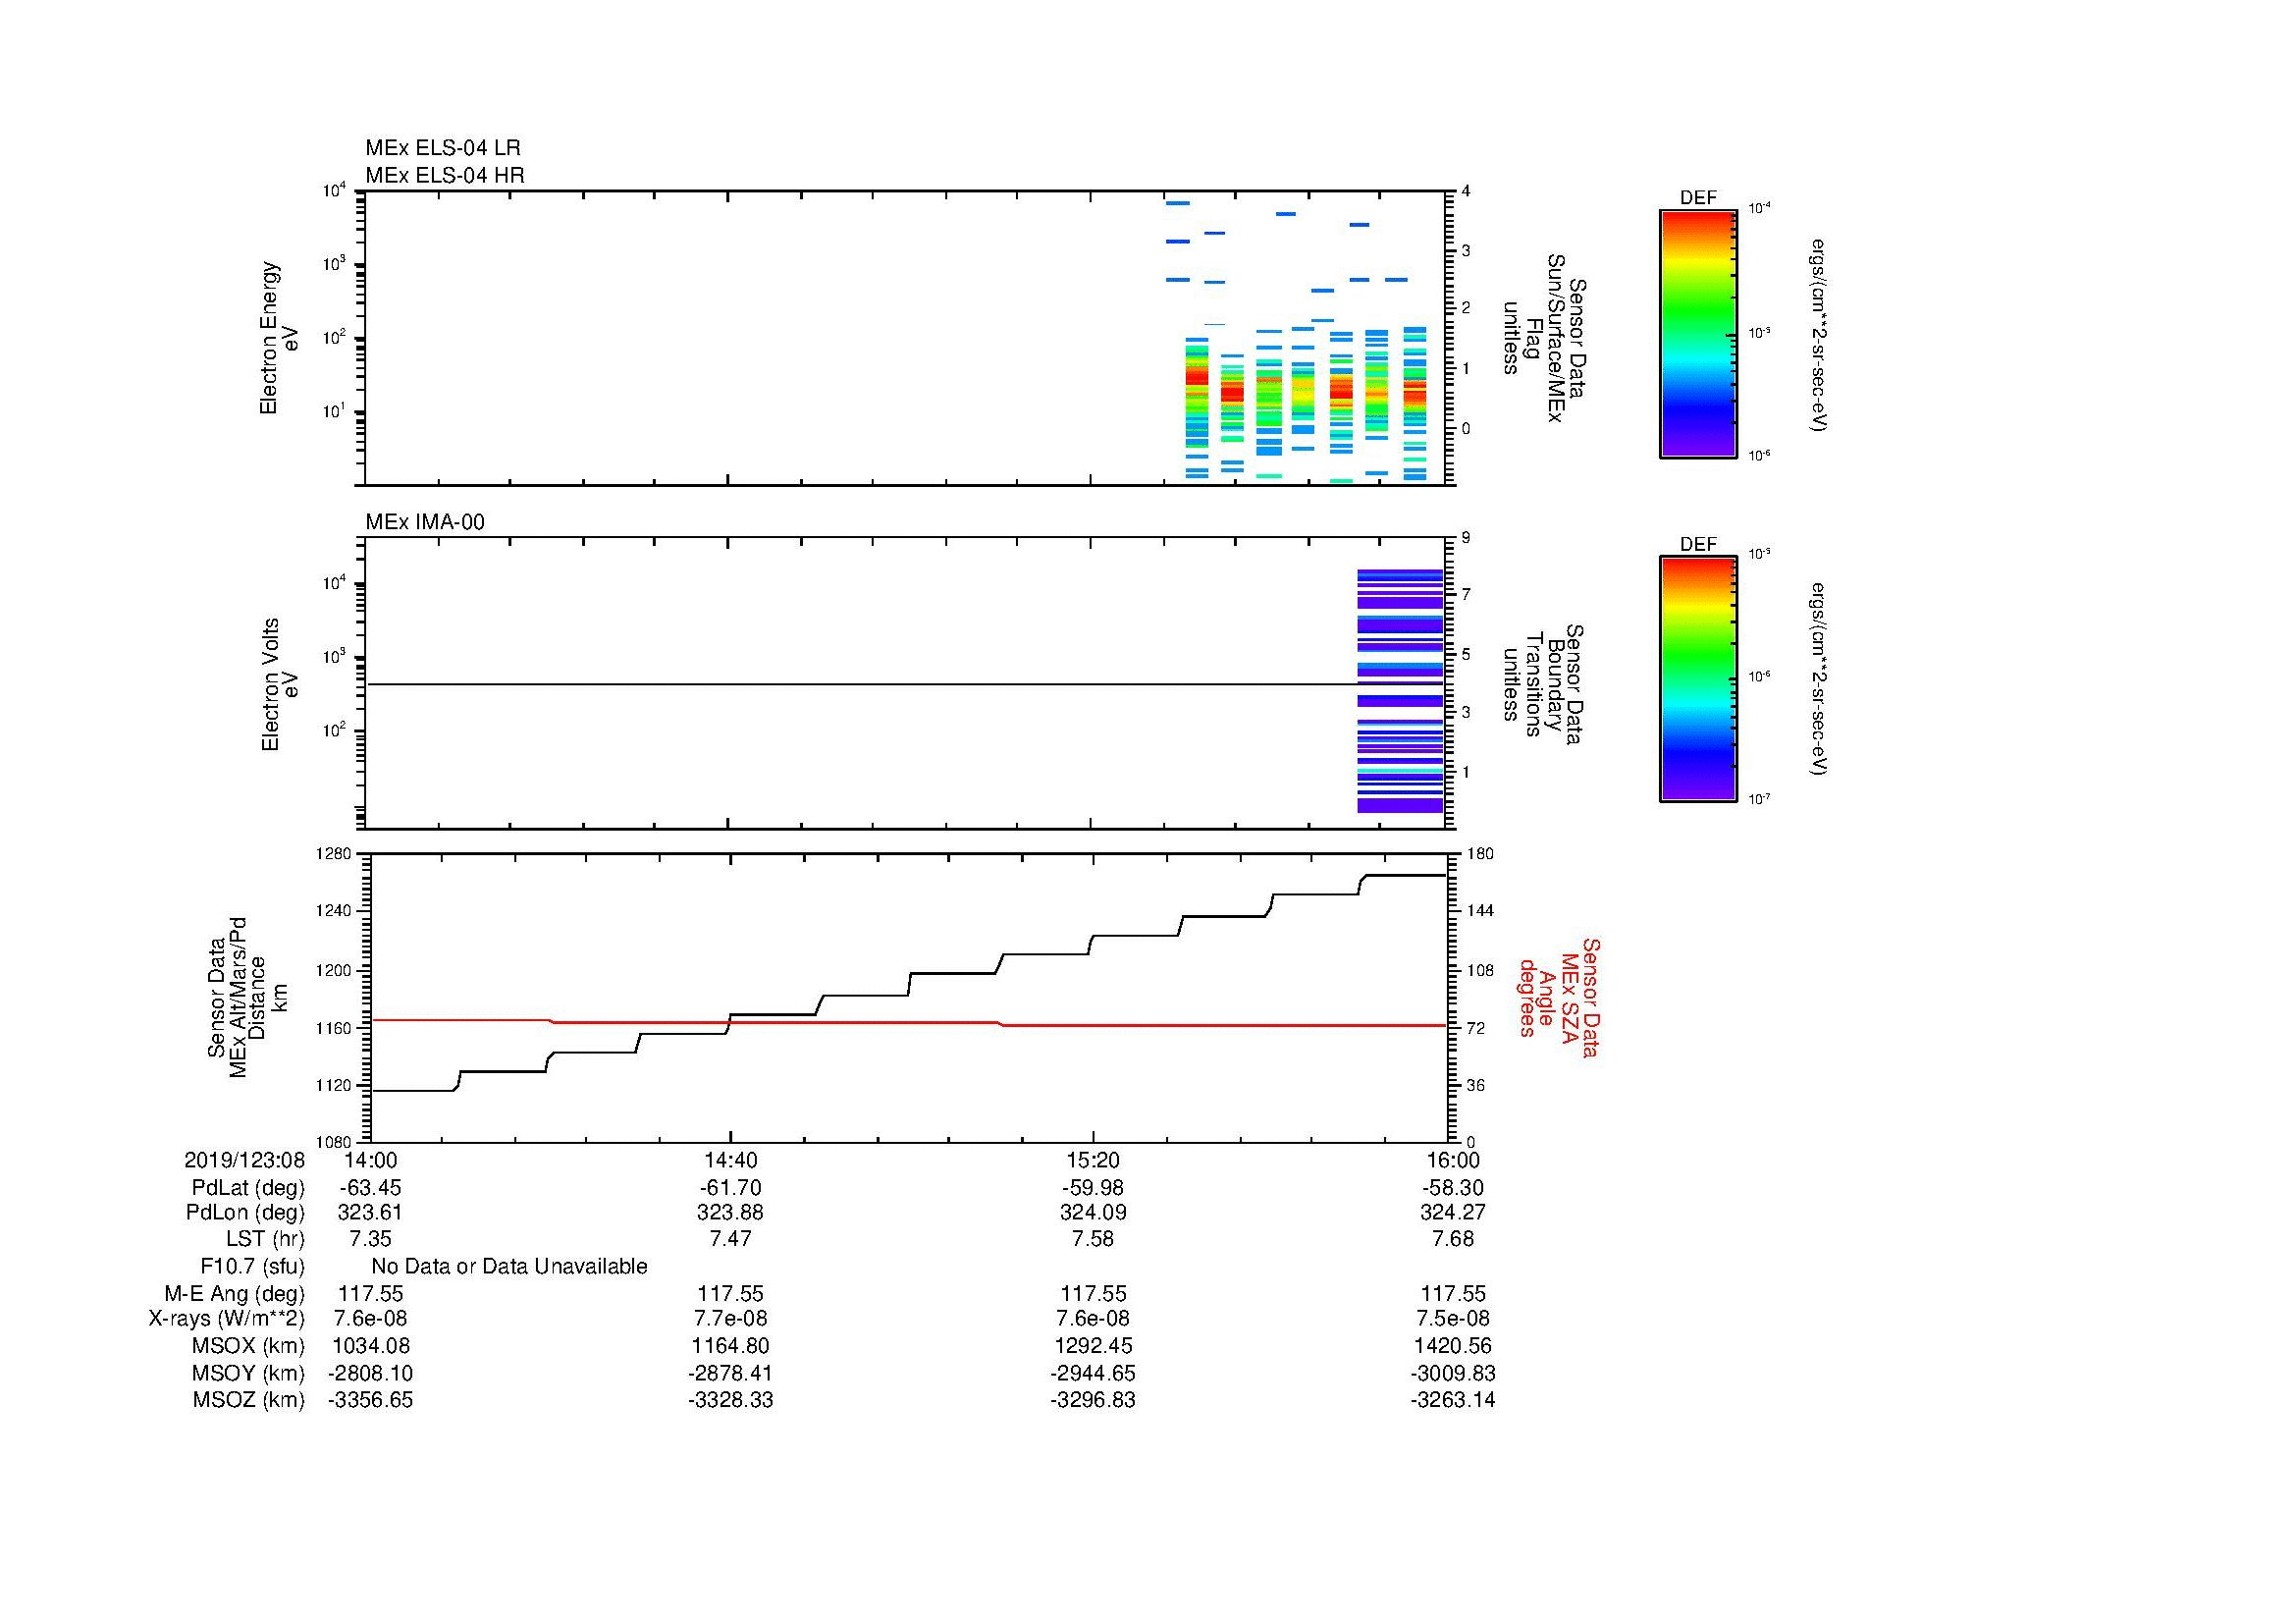
Task: Click the 180 SZA axis tick label
Action: (x=1480, y=853)
